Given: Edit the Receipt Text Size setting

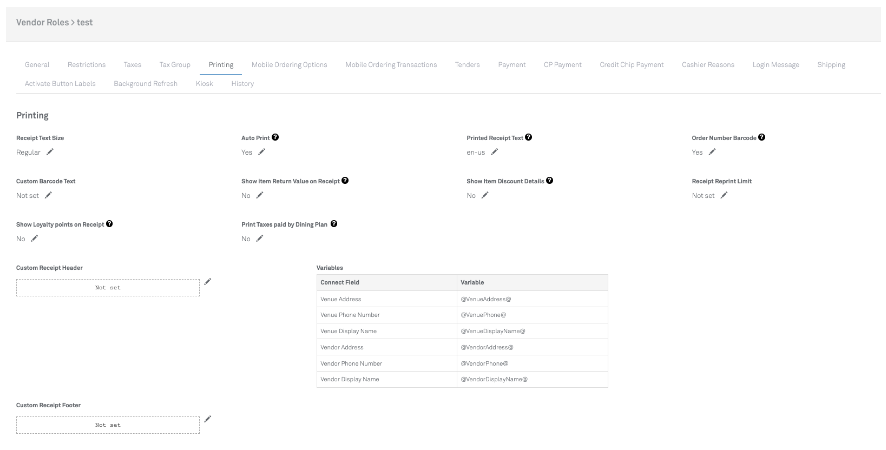Looking at the screenshot, I should (x=49, y=152).
